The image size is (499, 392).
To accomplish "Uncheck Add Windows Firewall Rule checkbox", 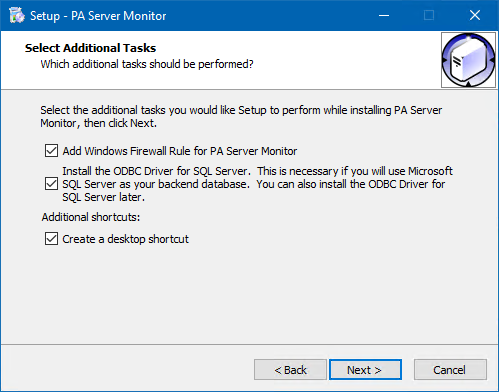I will (x=51, y=151).
